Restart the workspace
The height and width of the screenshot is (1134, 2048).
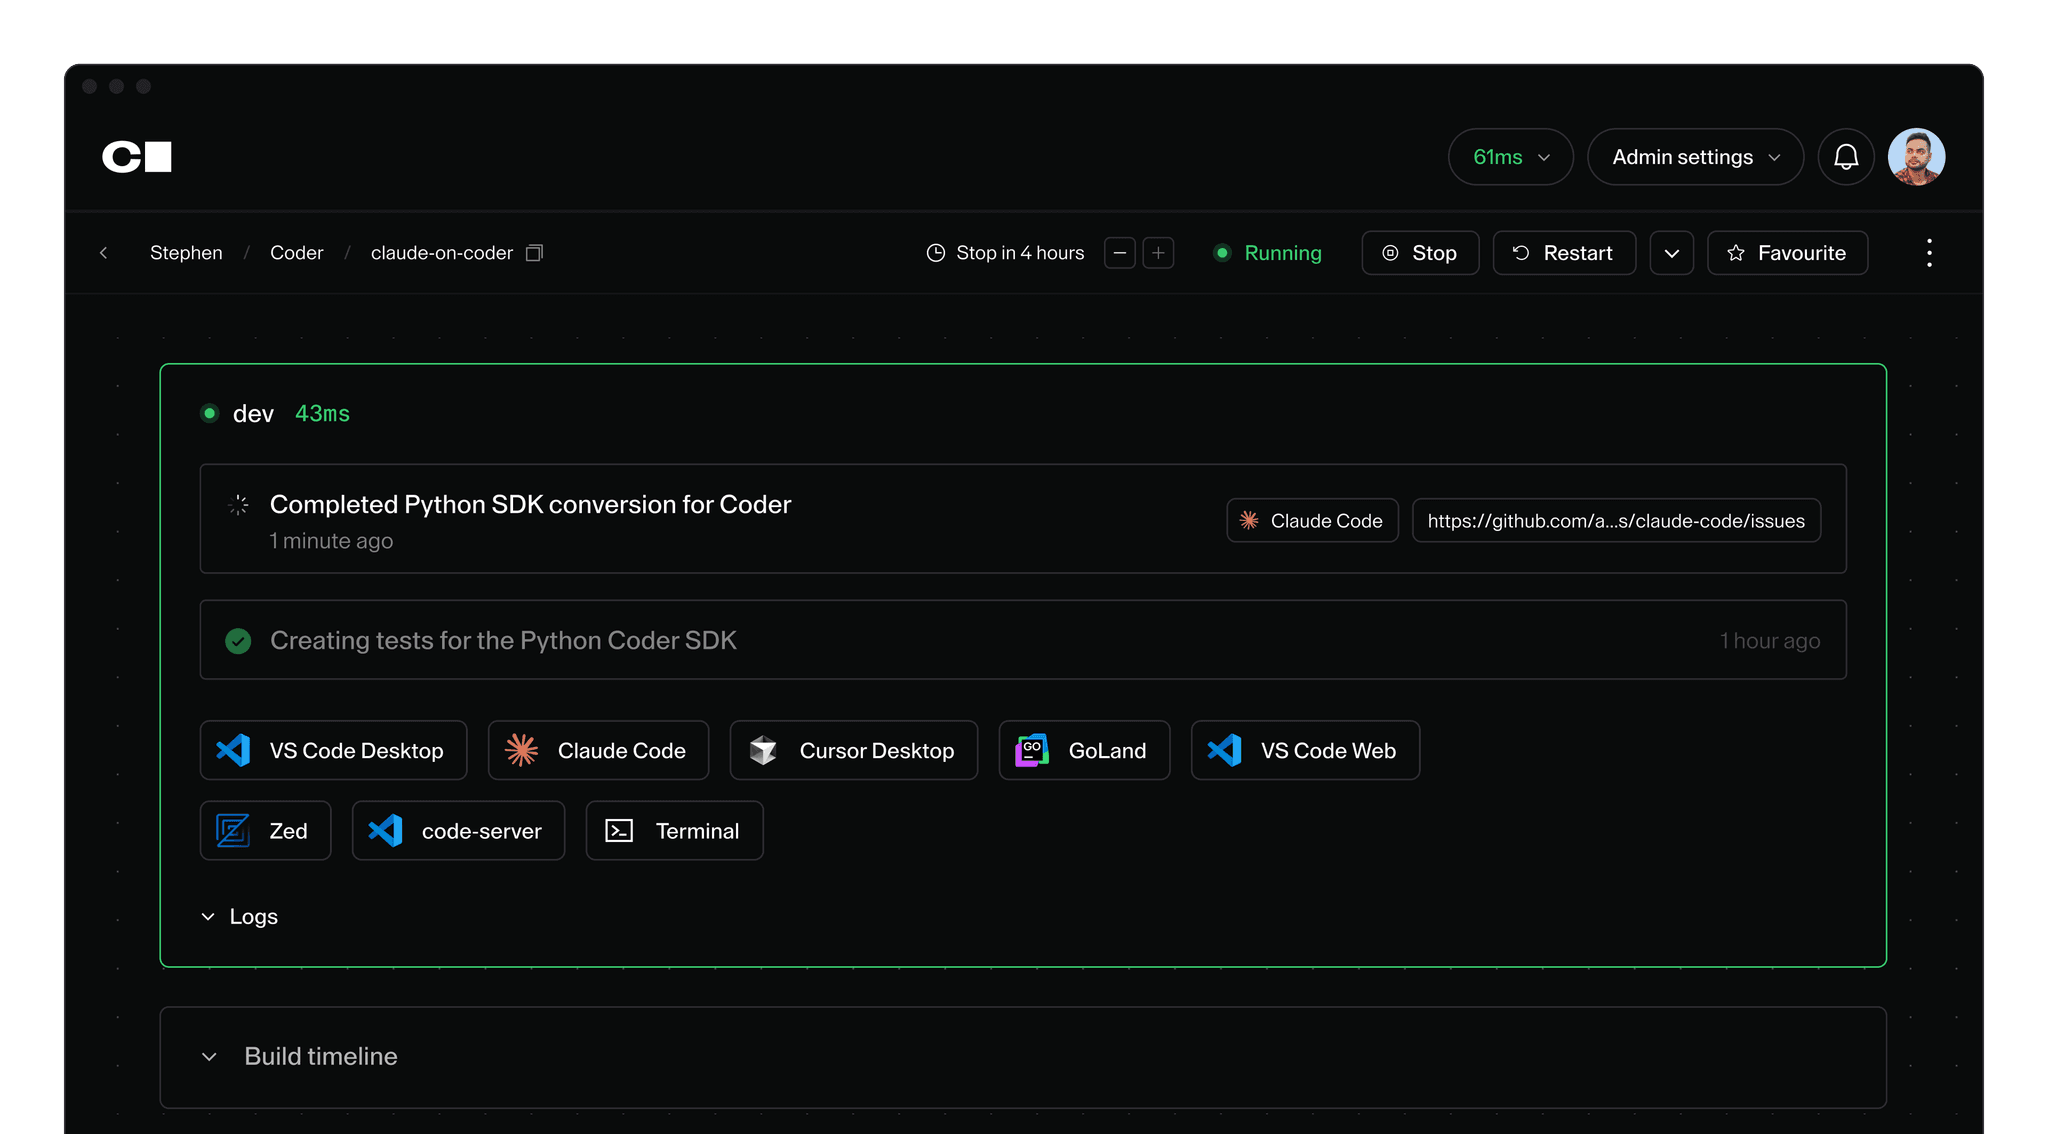[1564, 253]
